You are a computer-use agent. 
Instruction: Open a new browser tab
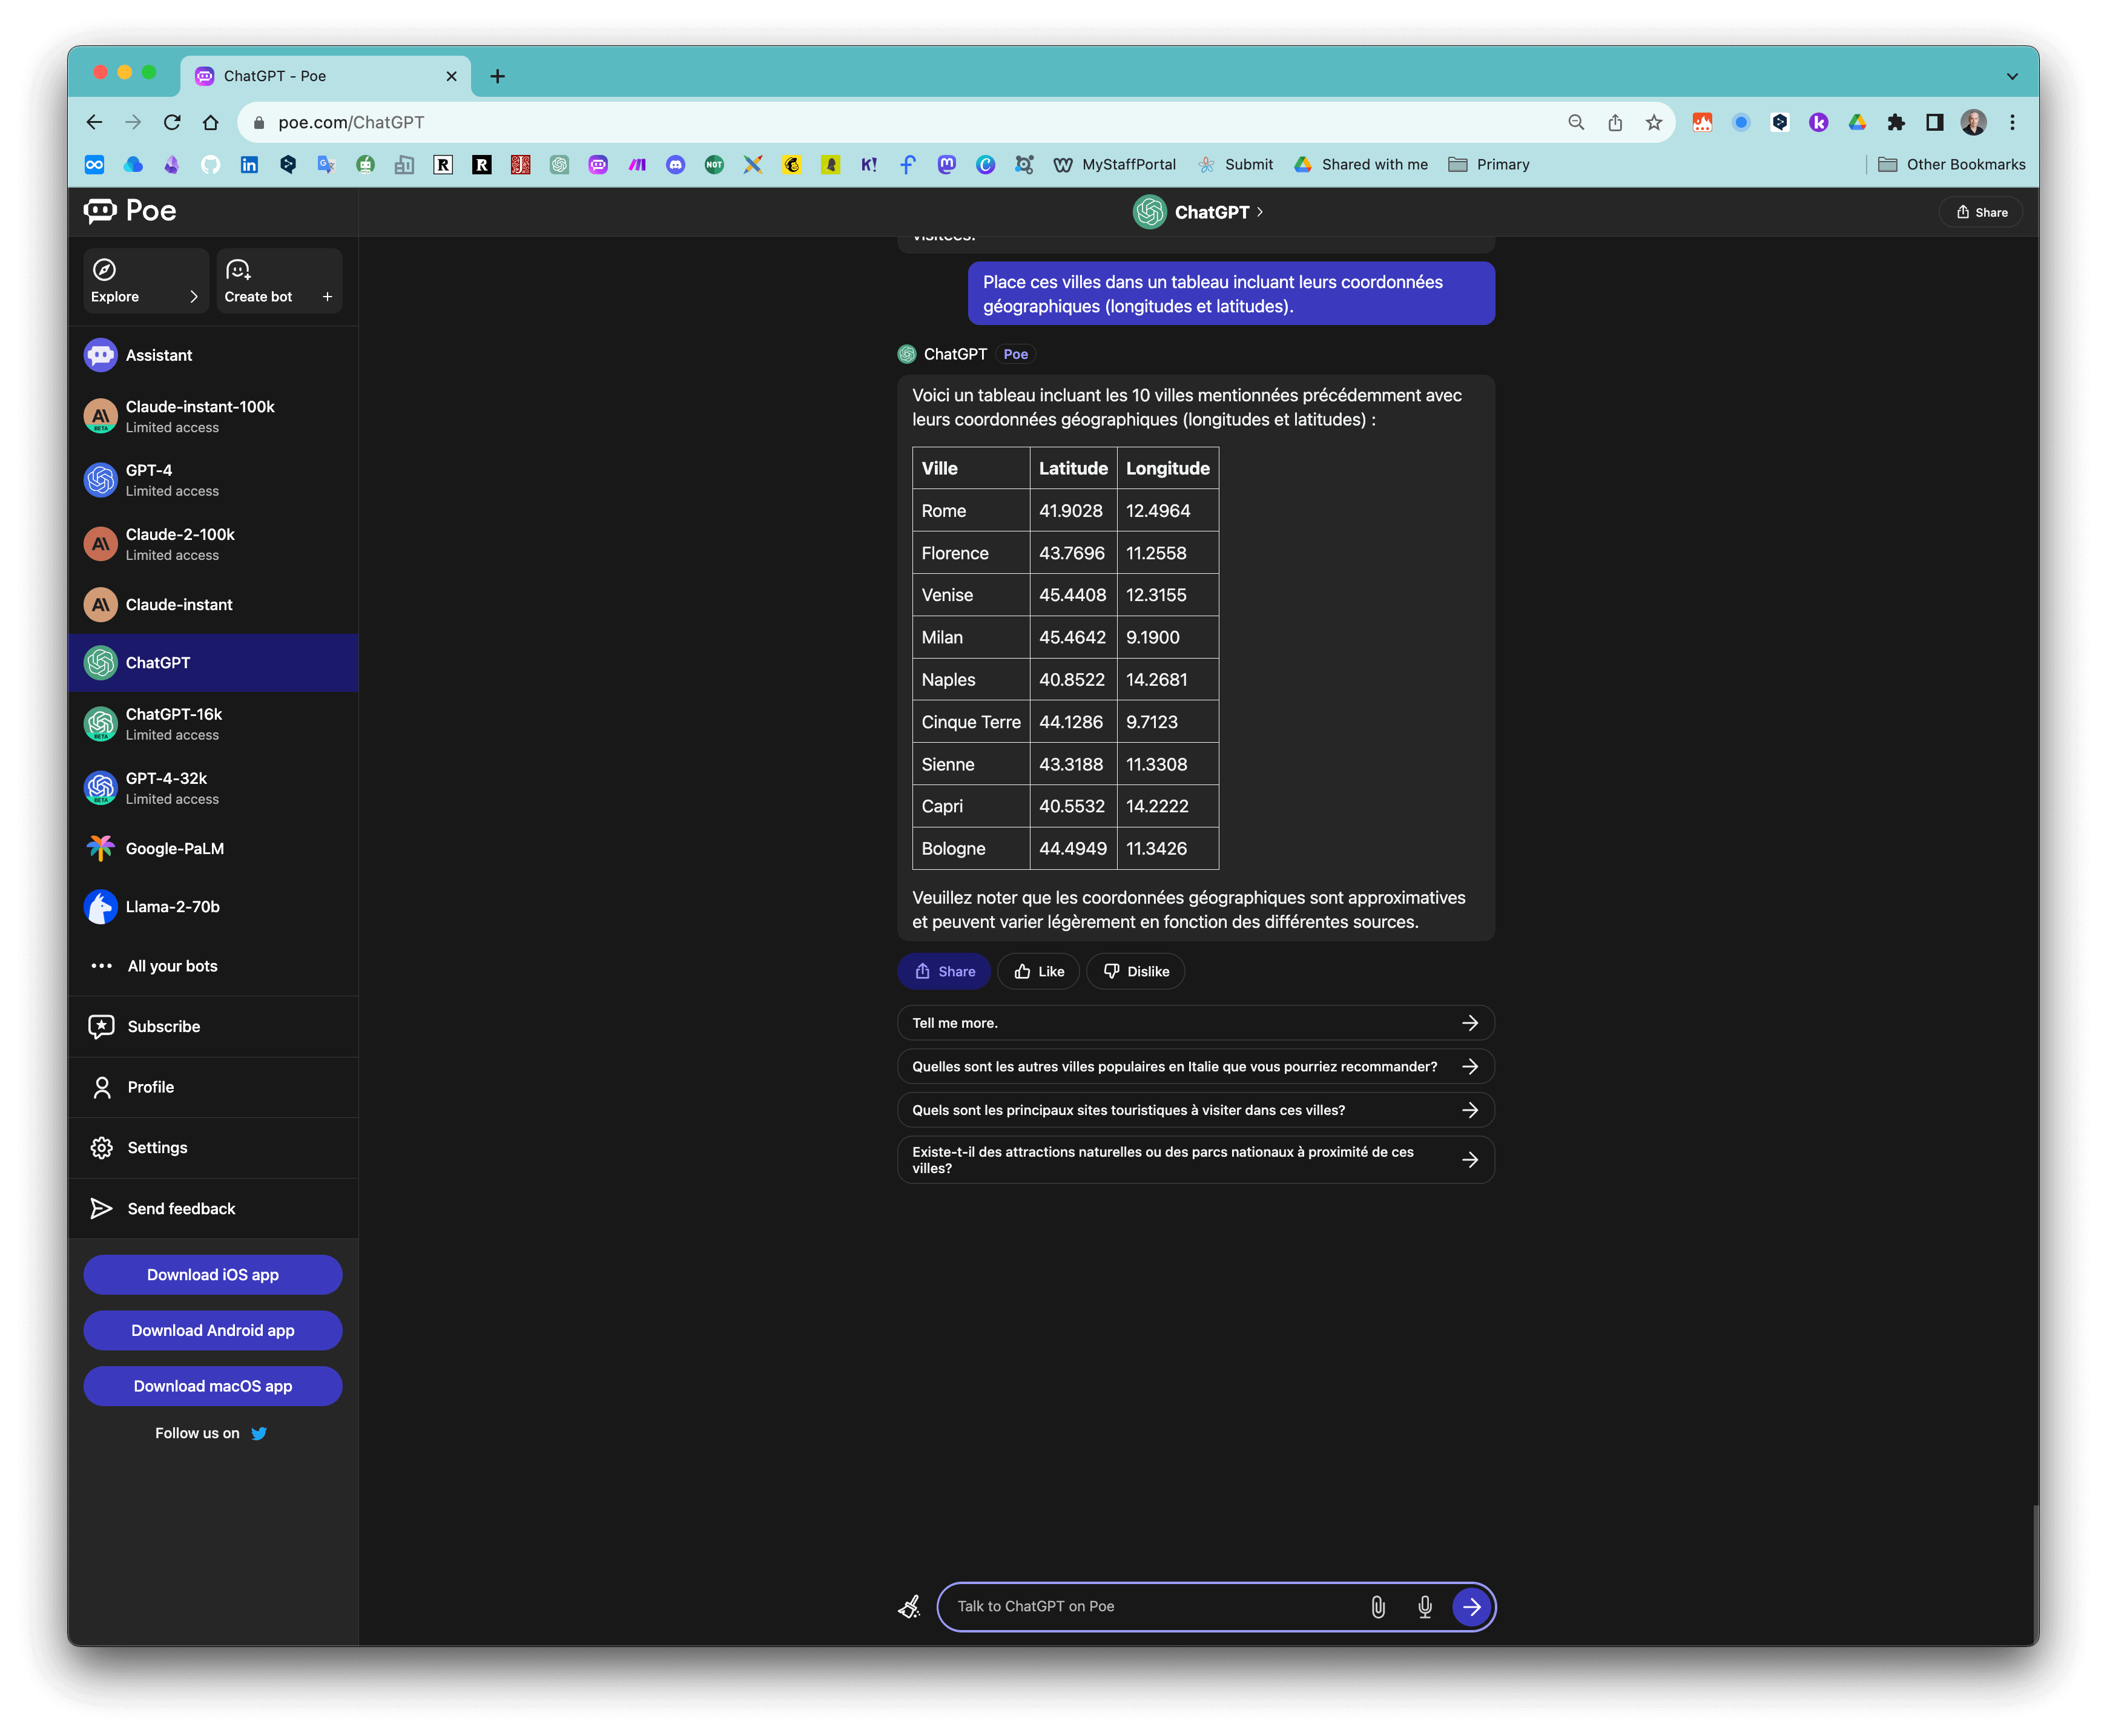497,76
